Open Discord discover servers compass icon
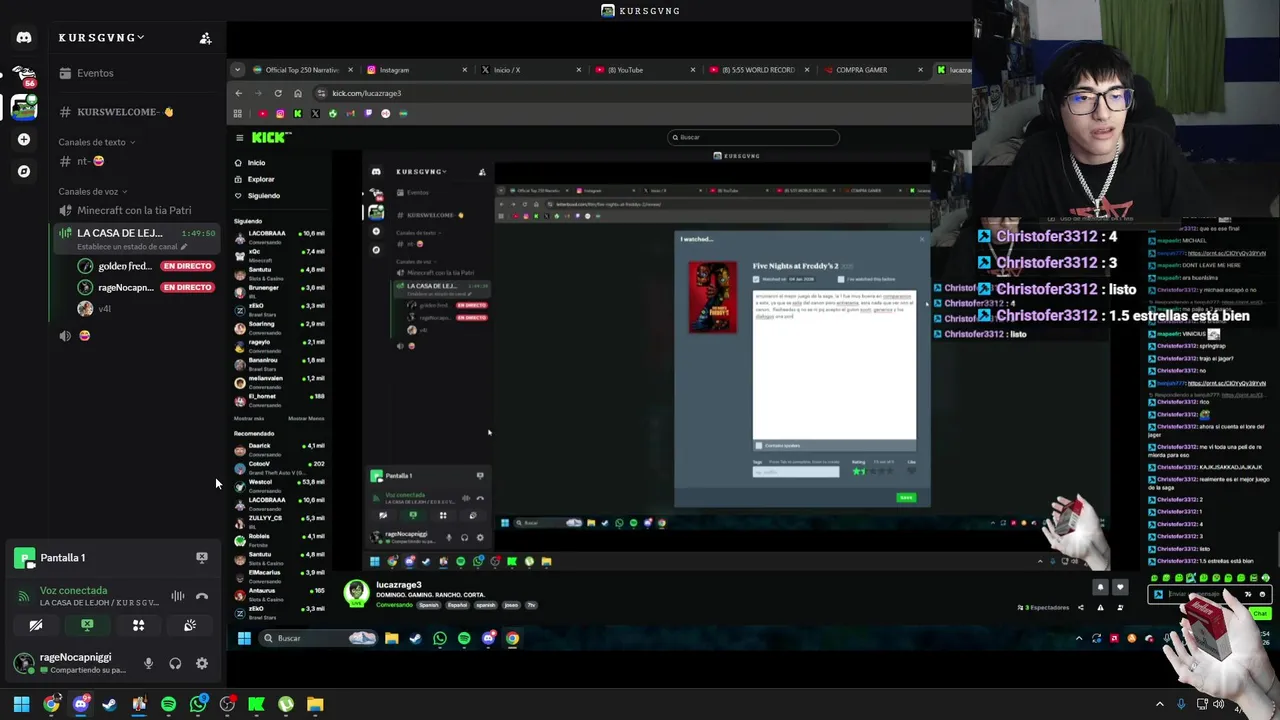1280x720 pixels. [24, 171]
